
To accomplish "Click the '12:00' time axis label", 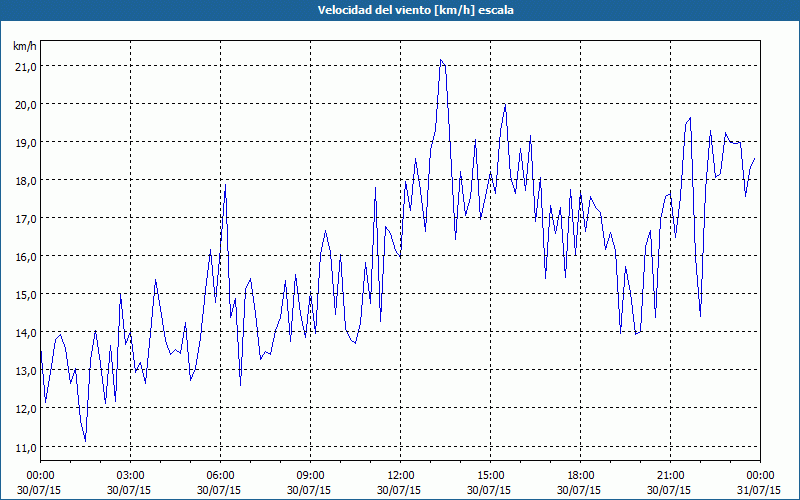I will 401,476.
